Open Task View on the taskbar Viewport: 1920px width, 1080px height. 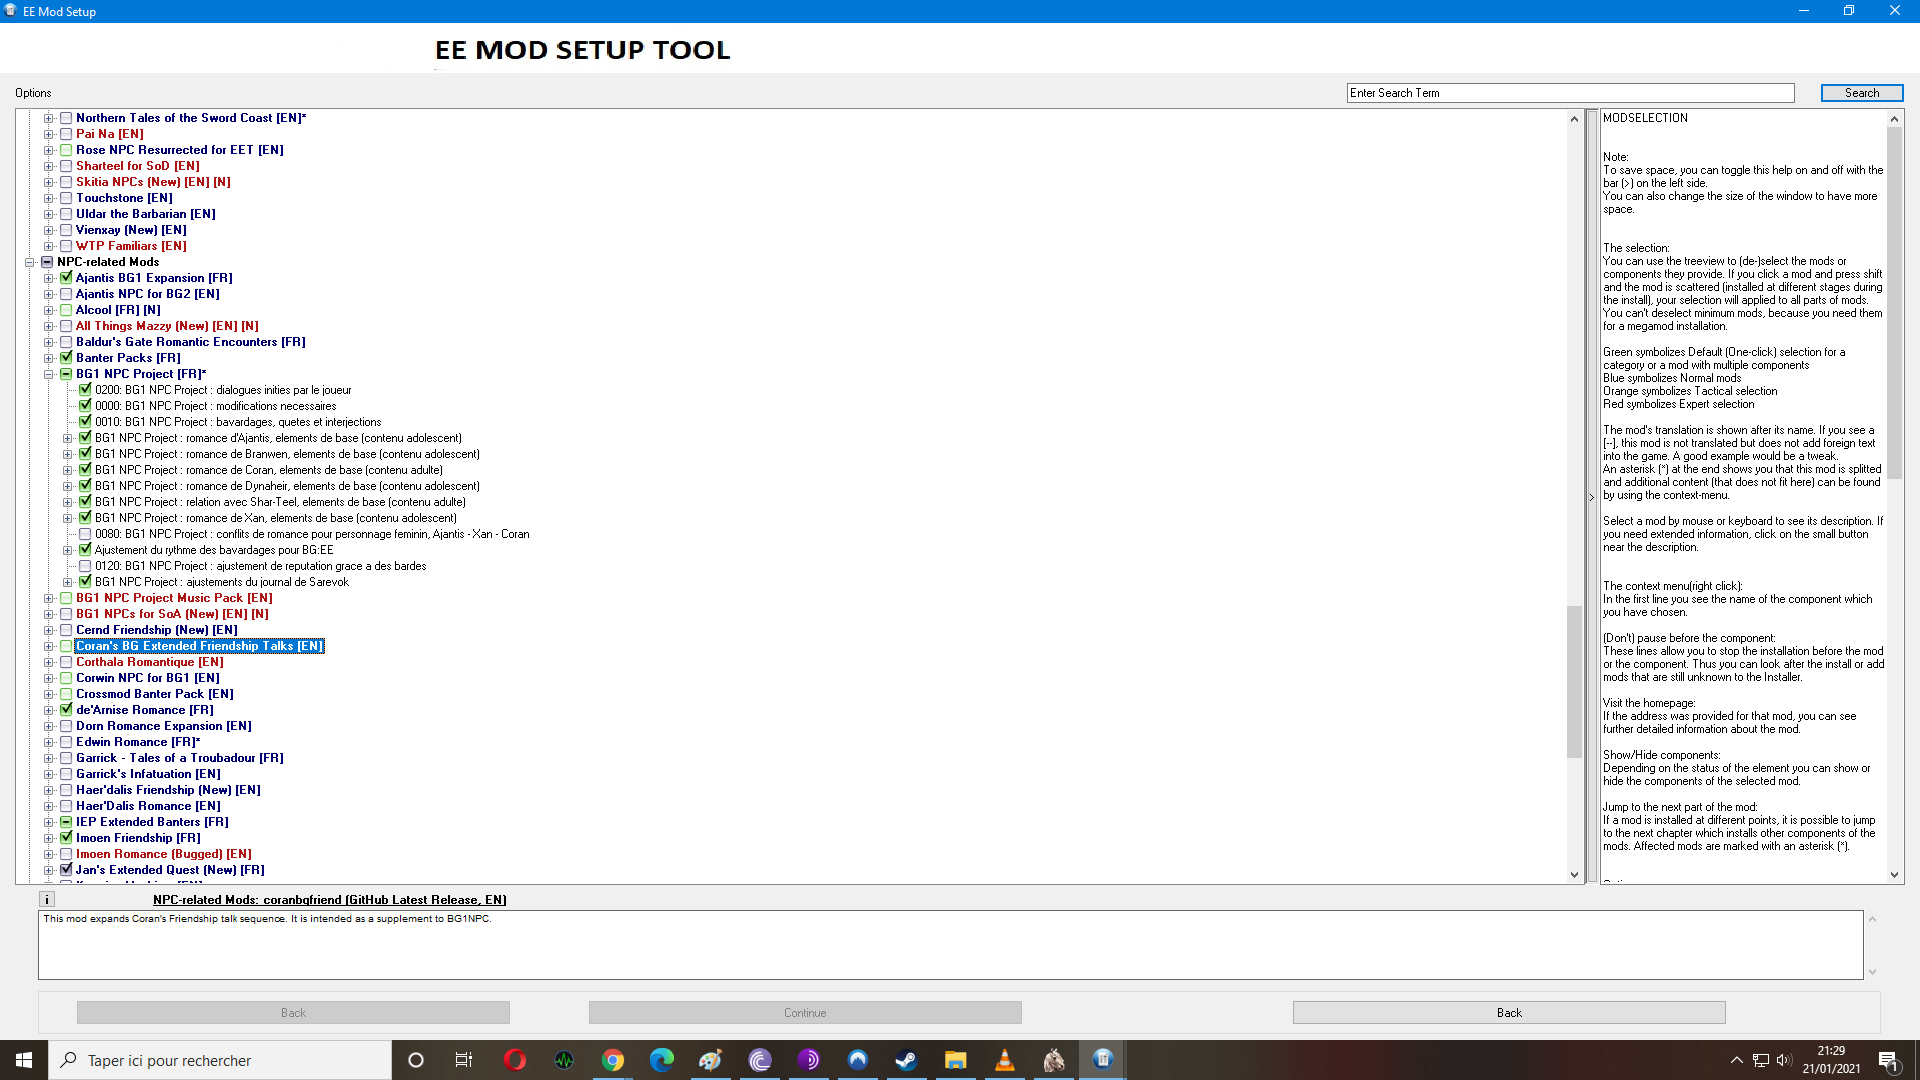click(x=464, y=1060)
